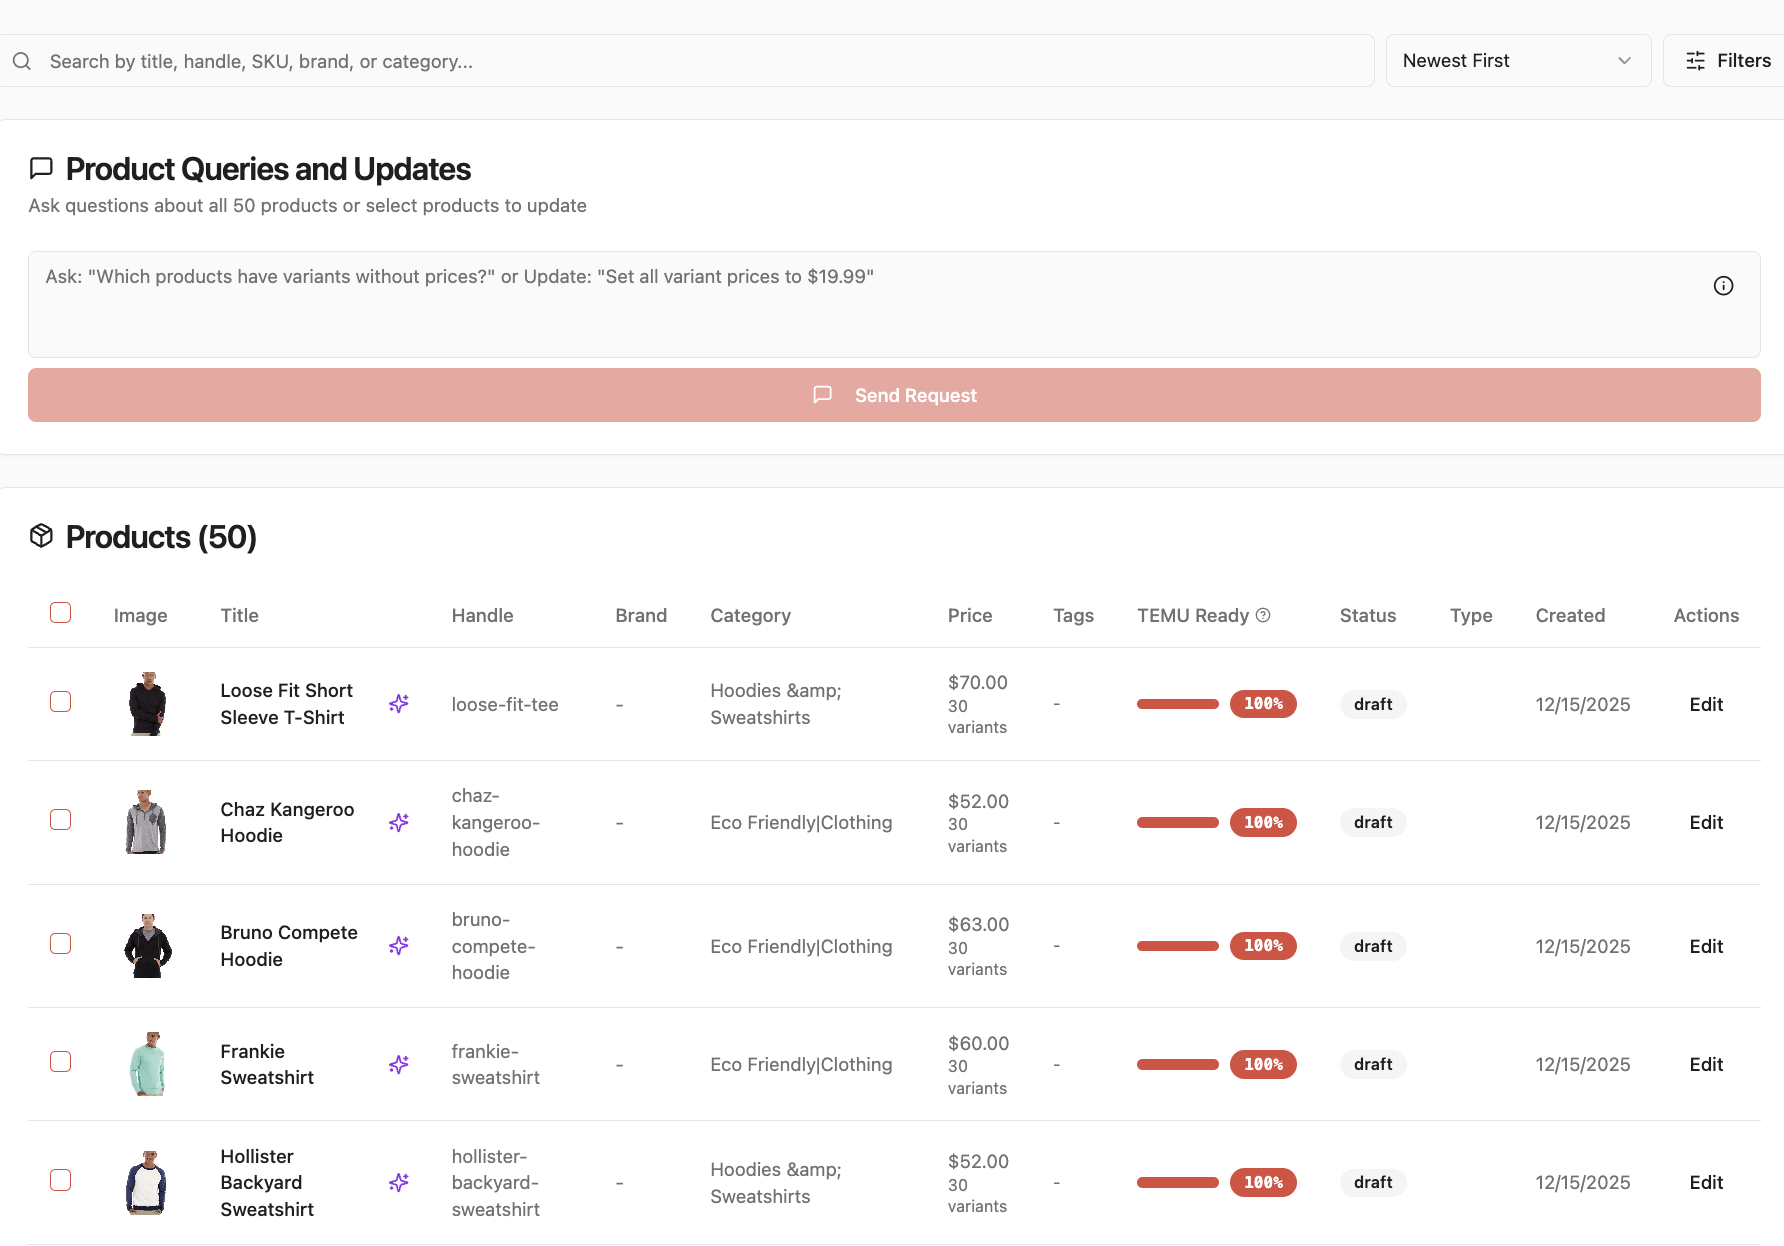Click the 100% progress bar for Frankie Sweatshirt
Image resolution: width=1784 pixels, height=1246 pixels.
pyautogui.click(x=1177, y=1064)
